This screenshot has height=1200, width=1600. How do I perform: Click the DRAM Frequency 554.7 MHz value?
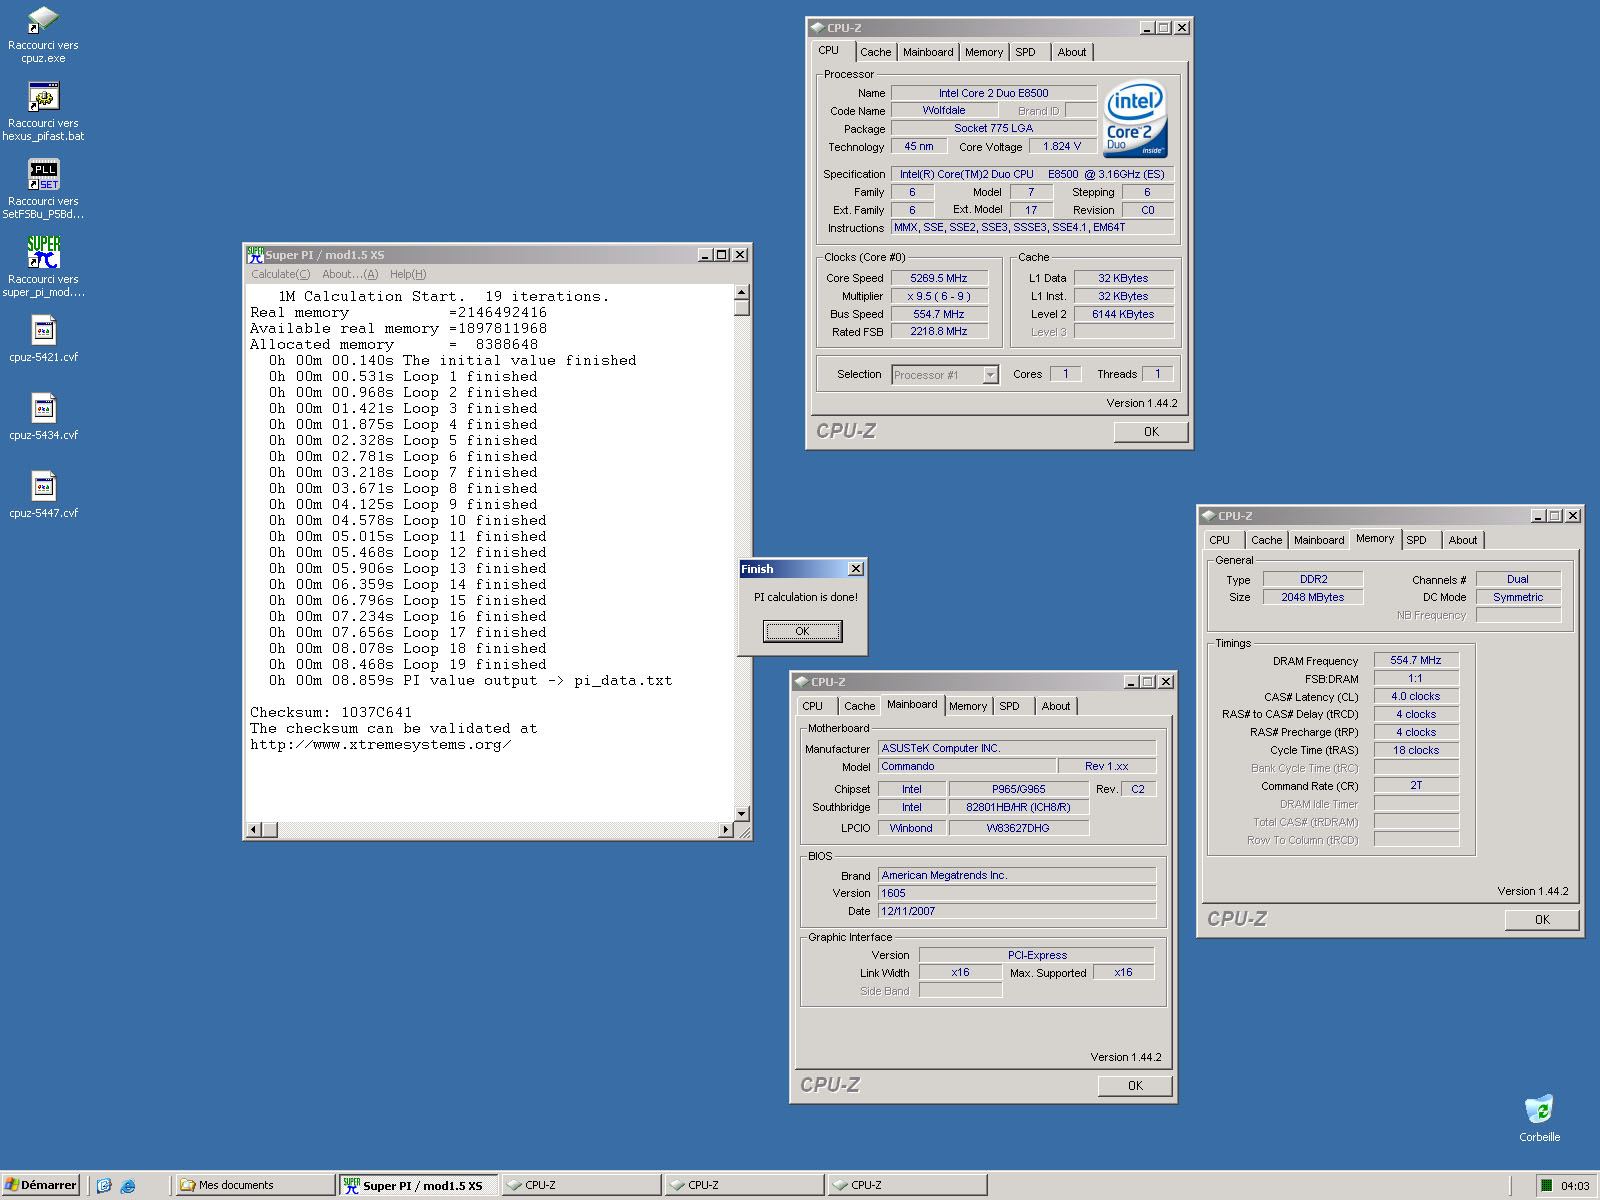1416,660
